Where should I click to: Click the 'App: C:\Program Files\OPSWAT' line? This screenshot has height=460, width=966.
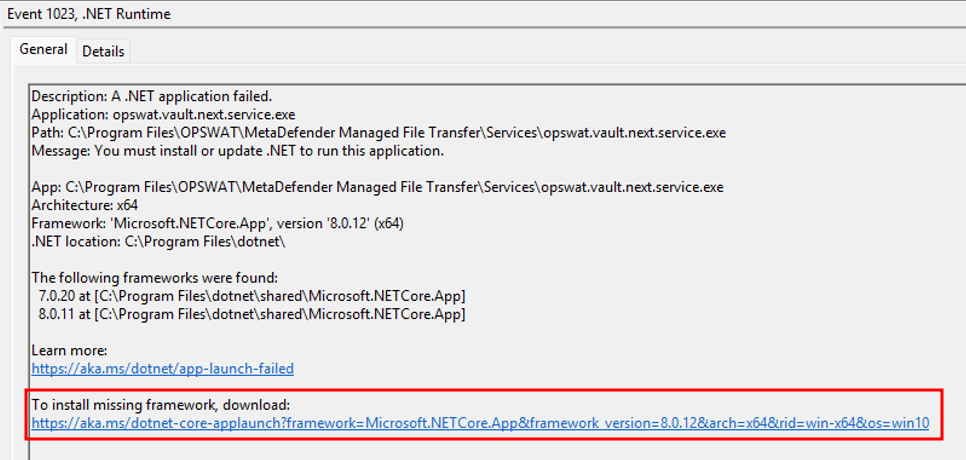click(377, 187)
